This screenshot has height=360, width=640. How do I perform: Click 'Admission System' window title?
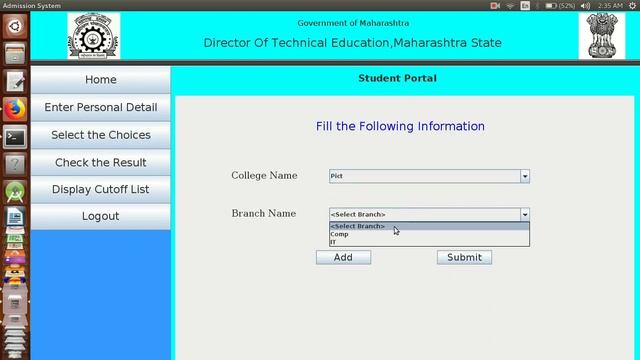32,6
